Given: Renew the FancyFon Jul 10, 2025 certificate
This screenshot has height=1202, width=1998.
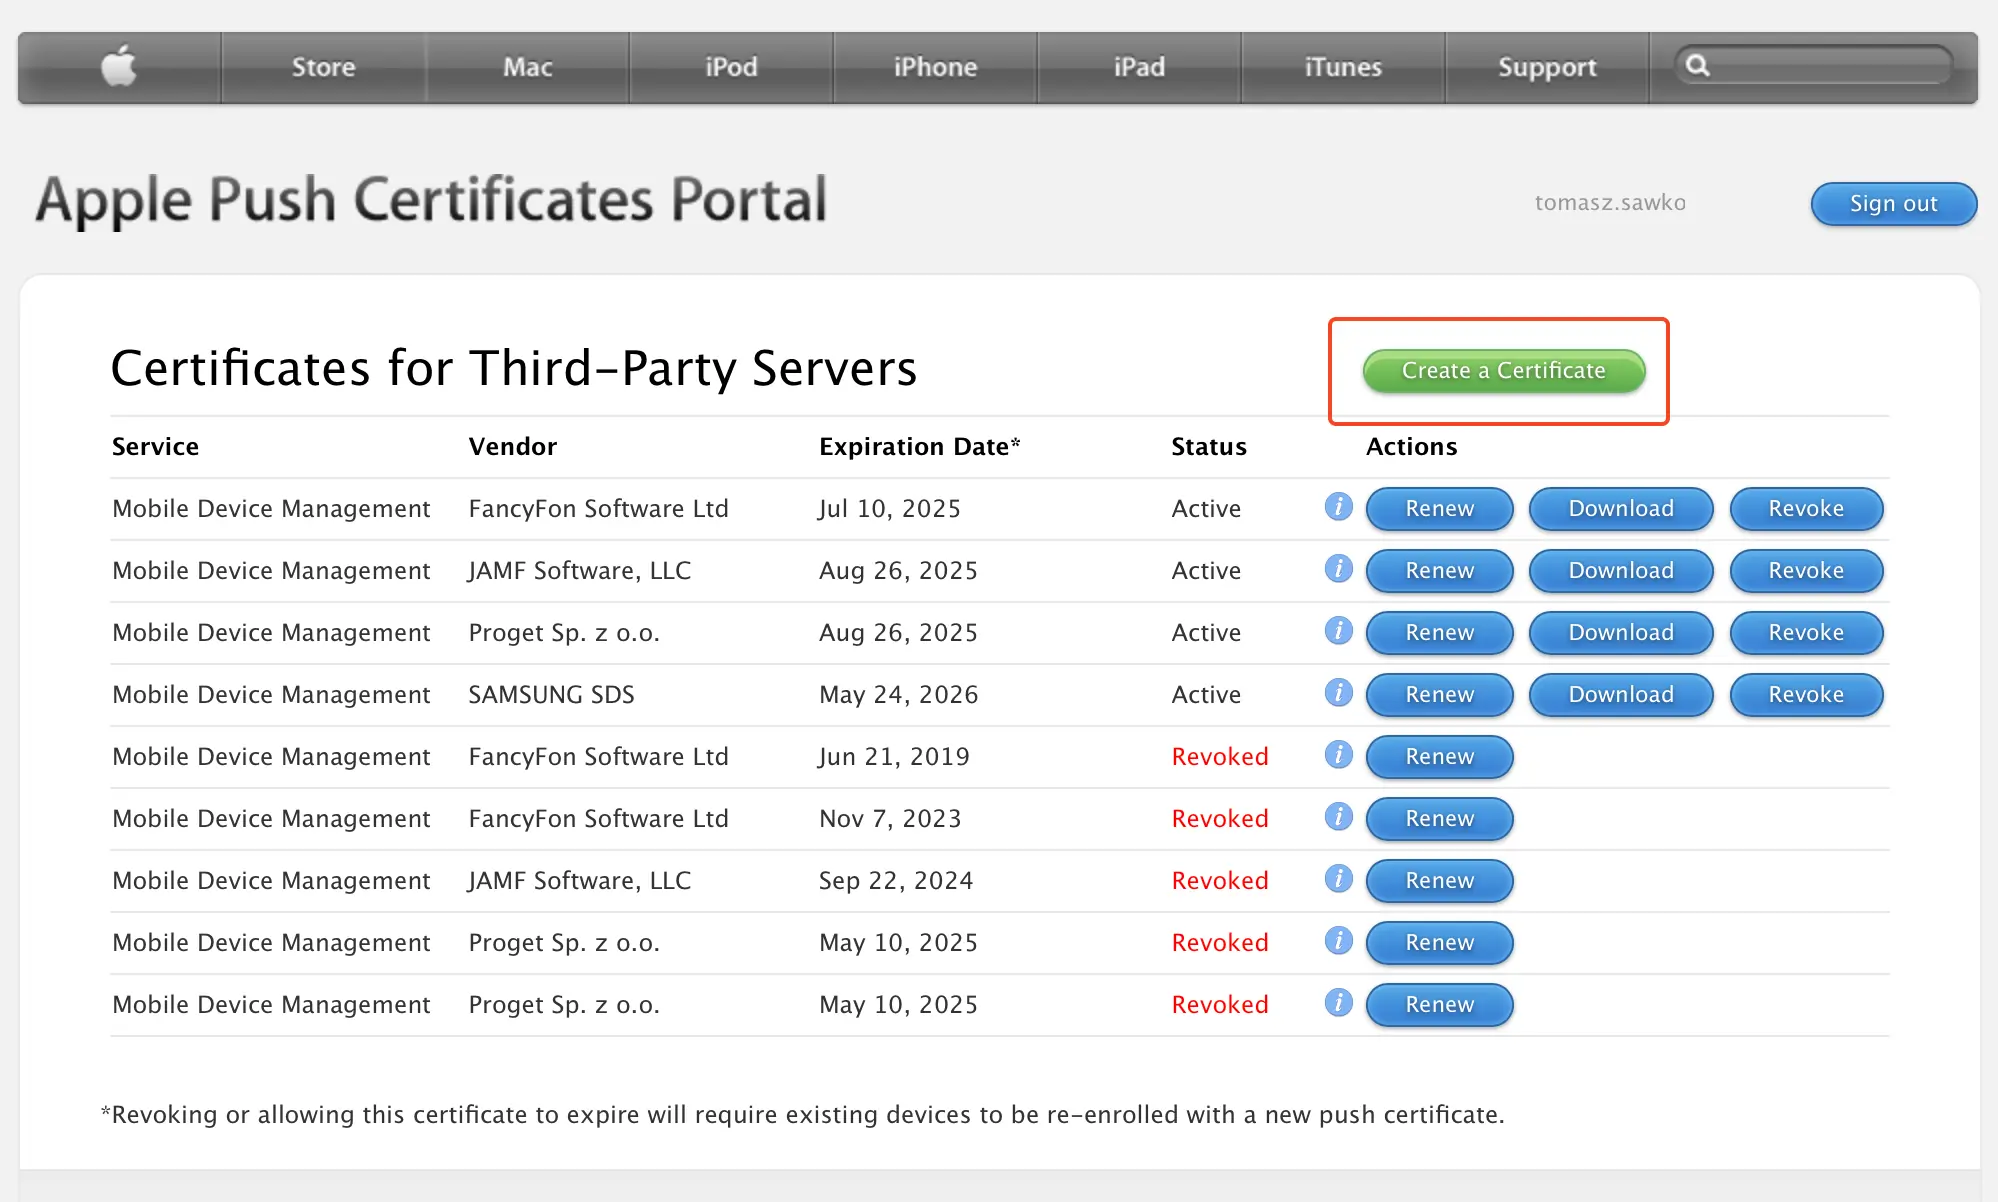Looking at the screenshot, I should (x=1439, y=509).
